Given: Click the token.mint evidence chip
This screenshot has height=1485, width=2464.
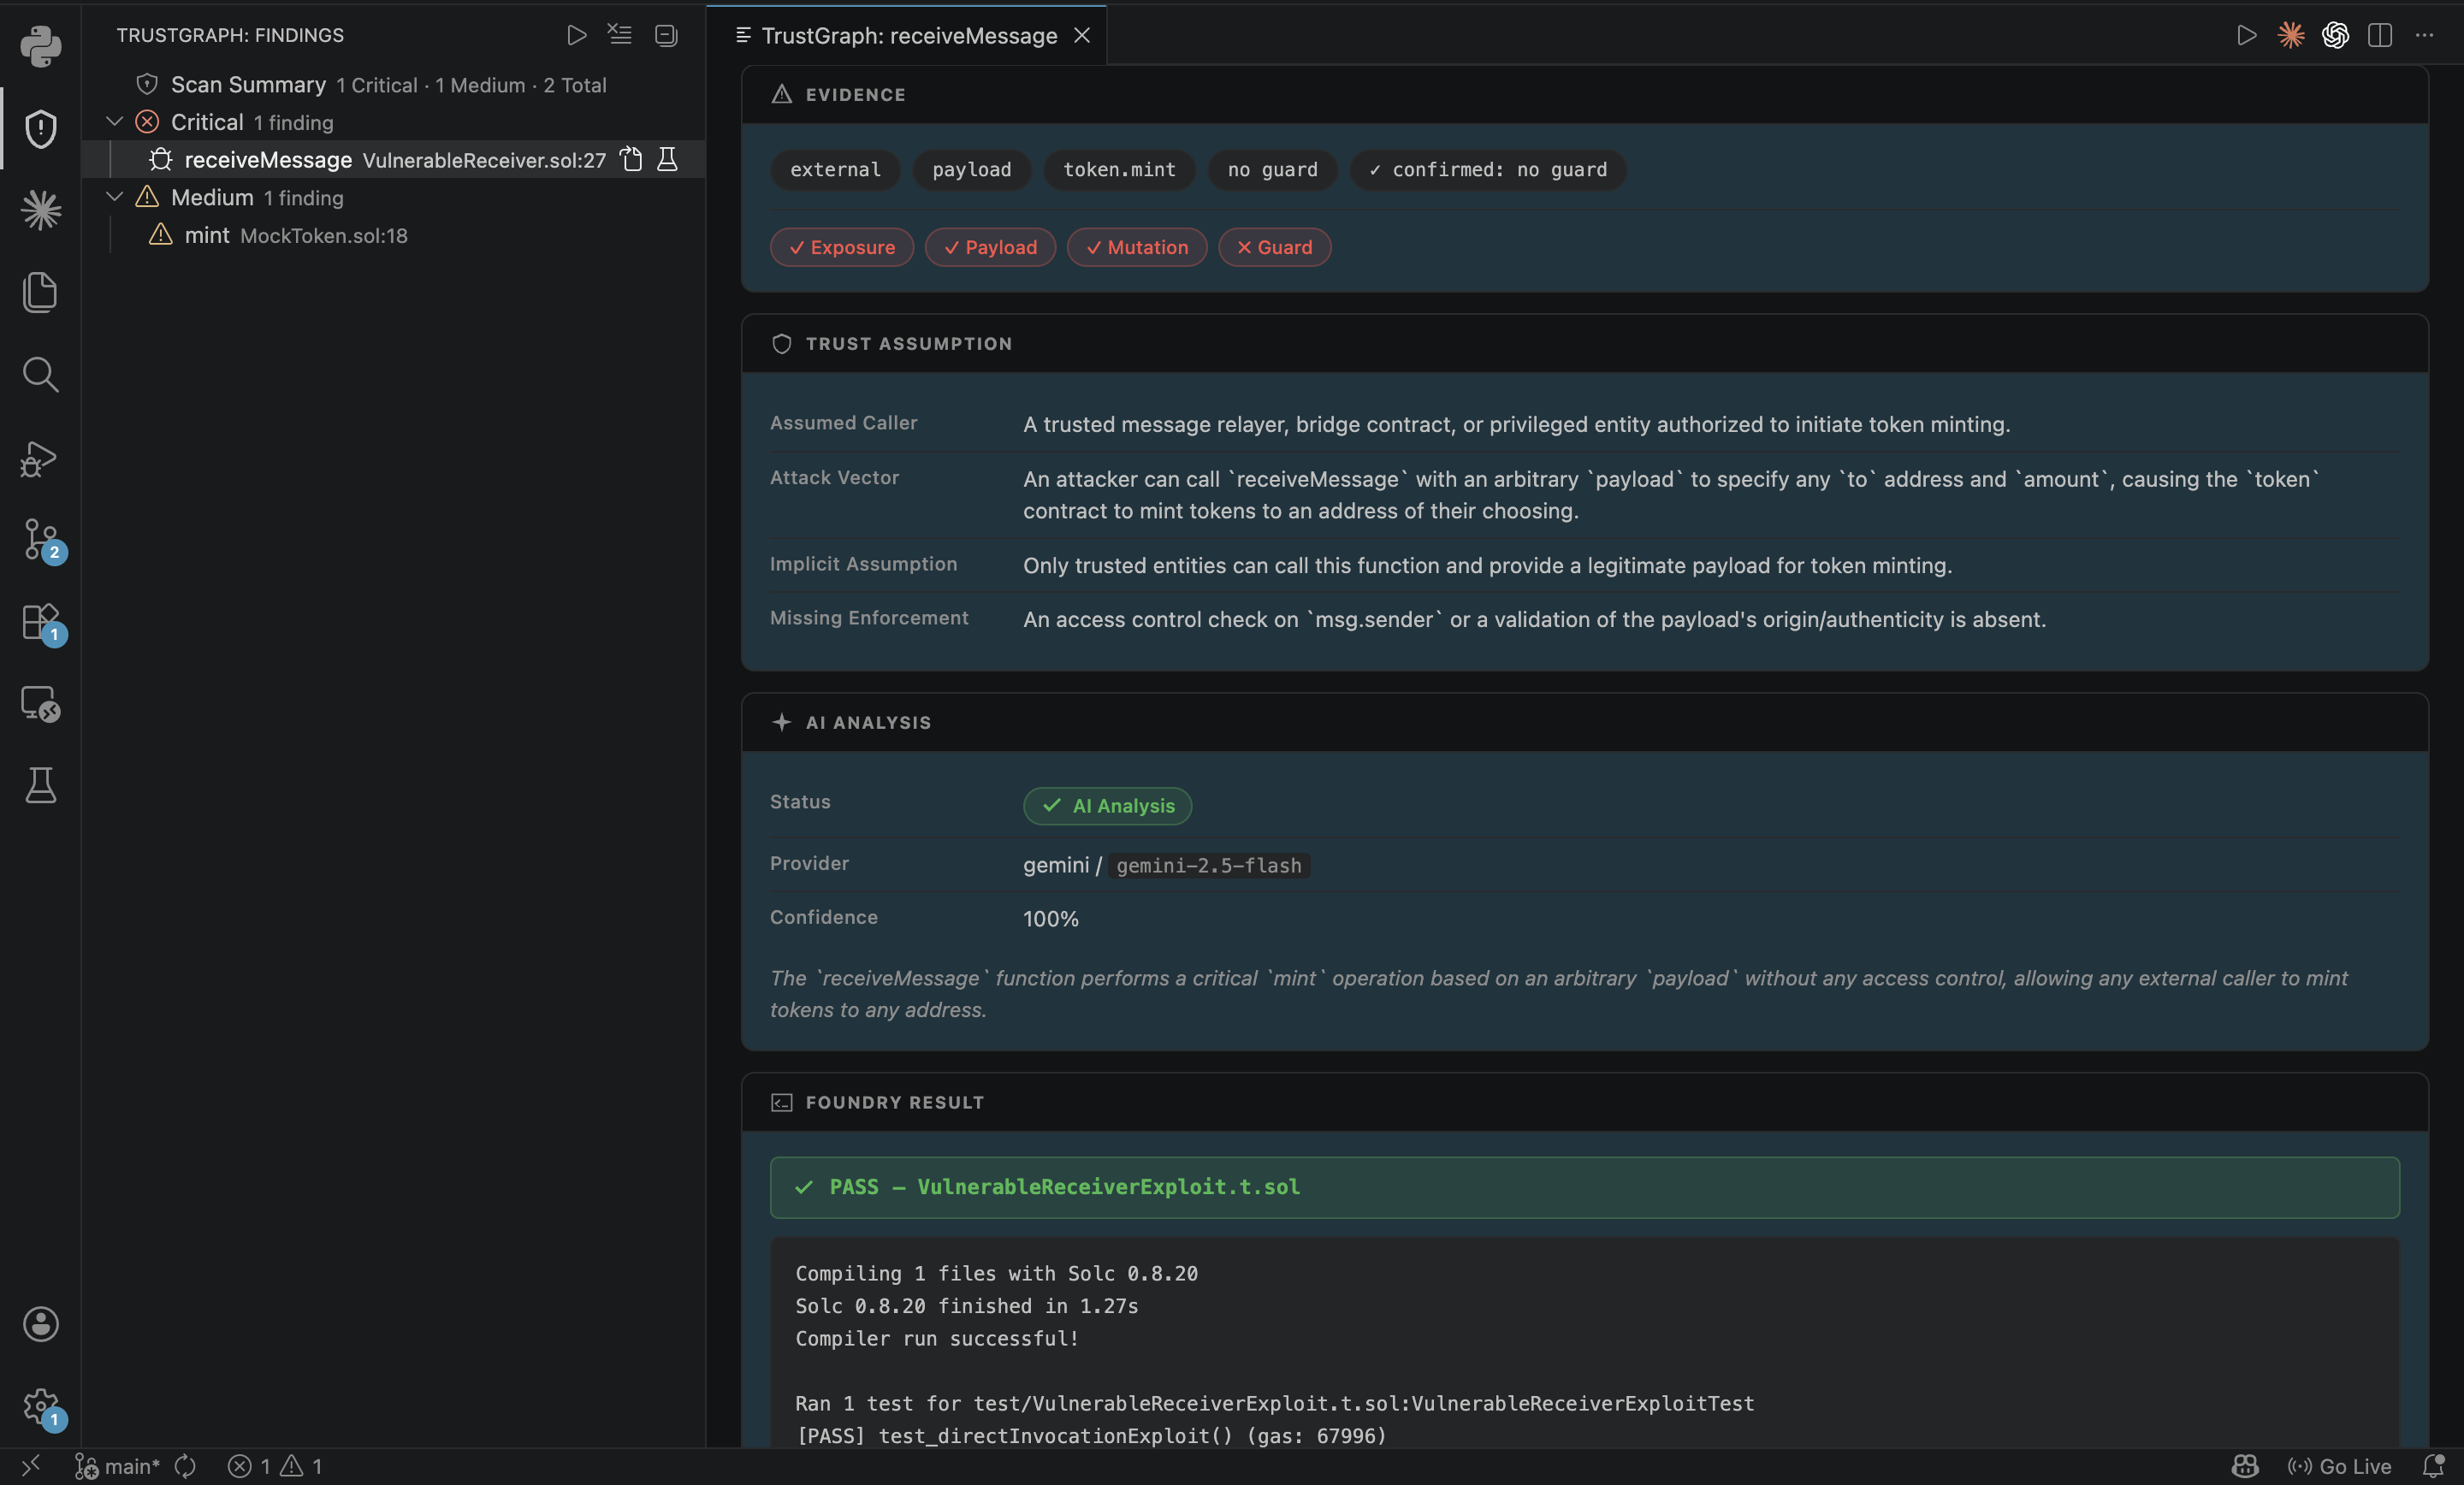Looking at the screenshot, I should click(1119, 169).
